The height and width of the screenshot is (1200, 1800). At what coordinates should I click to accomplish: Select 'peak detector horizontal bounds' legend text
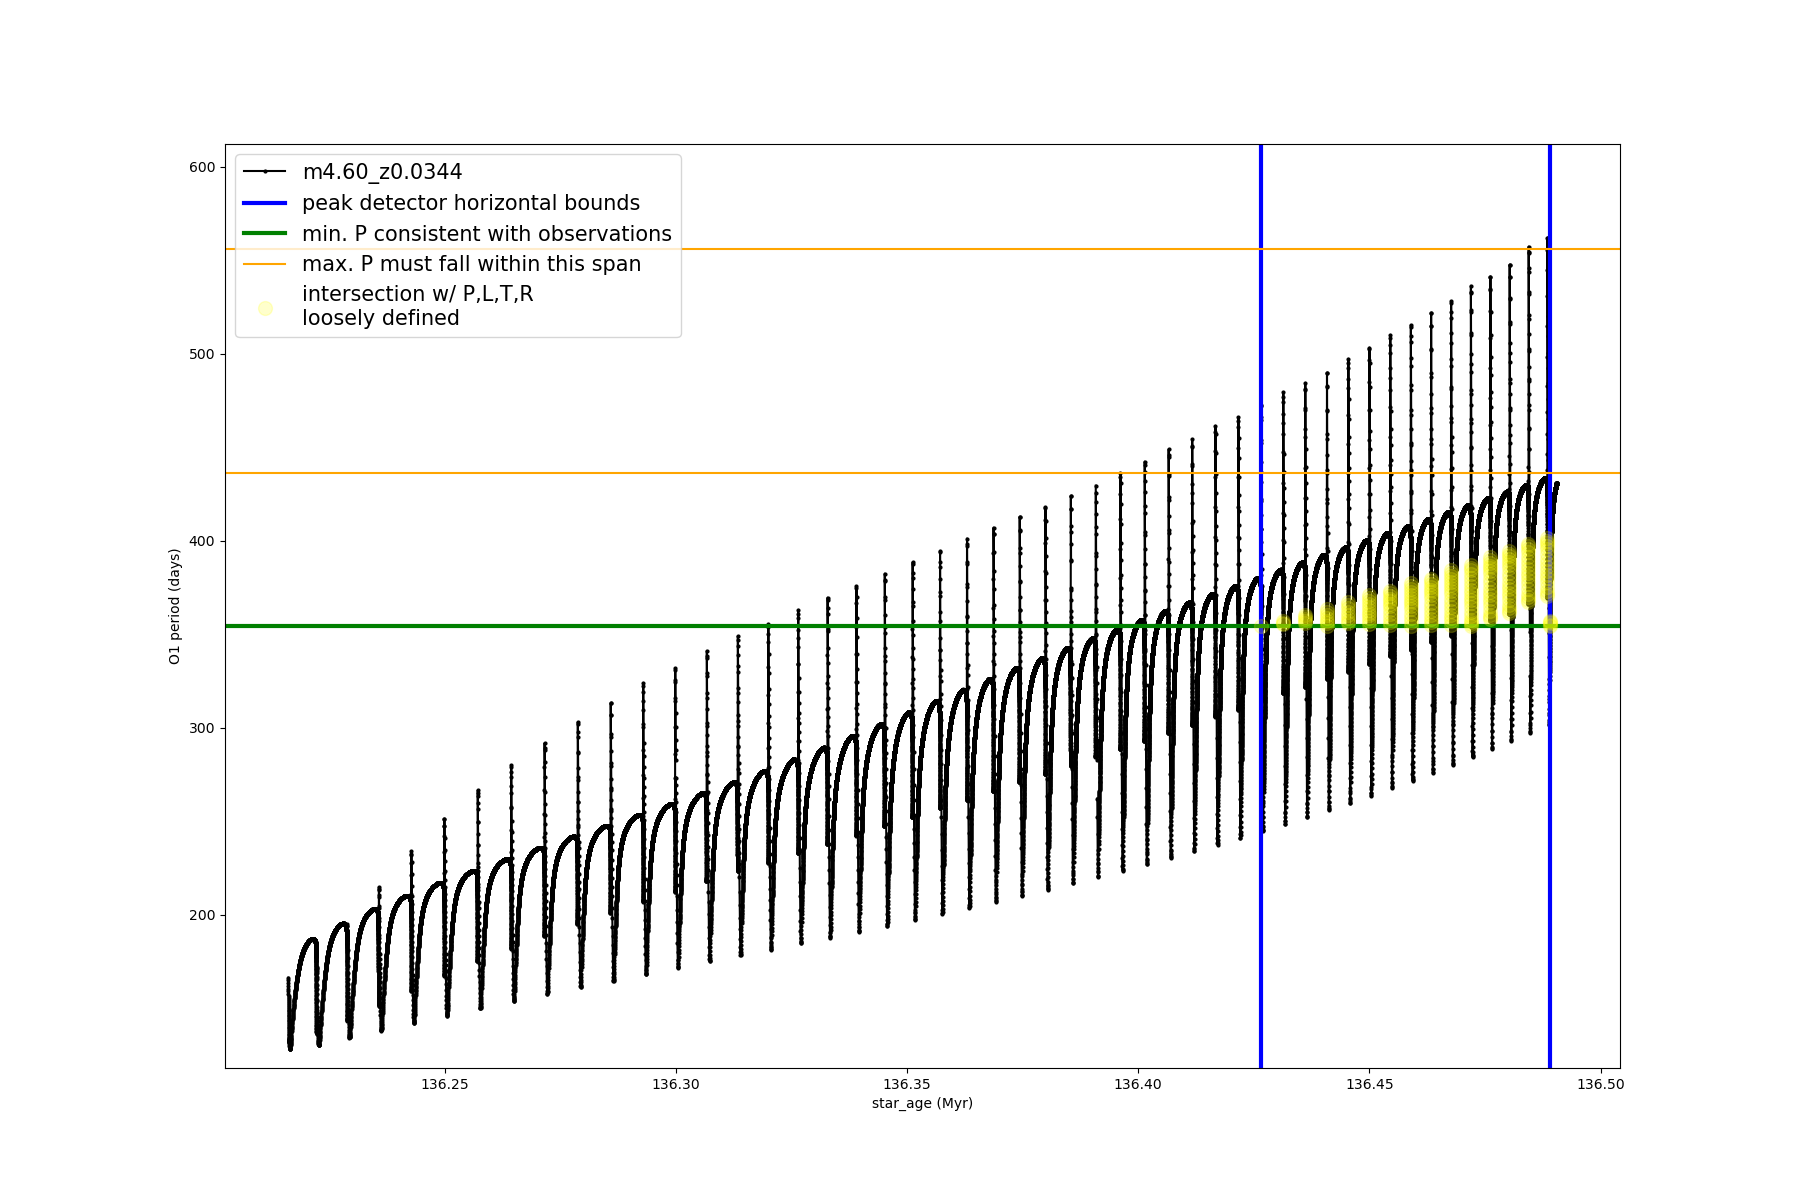470,203
